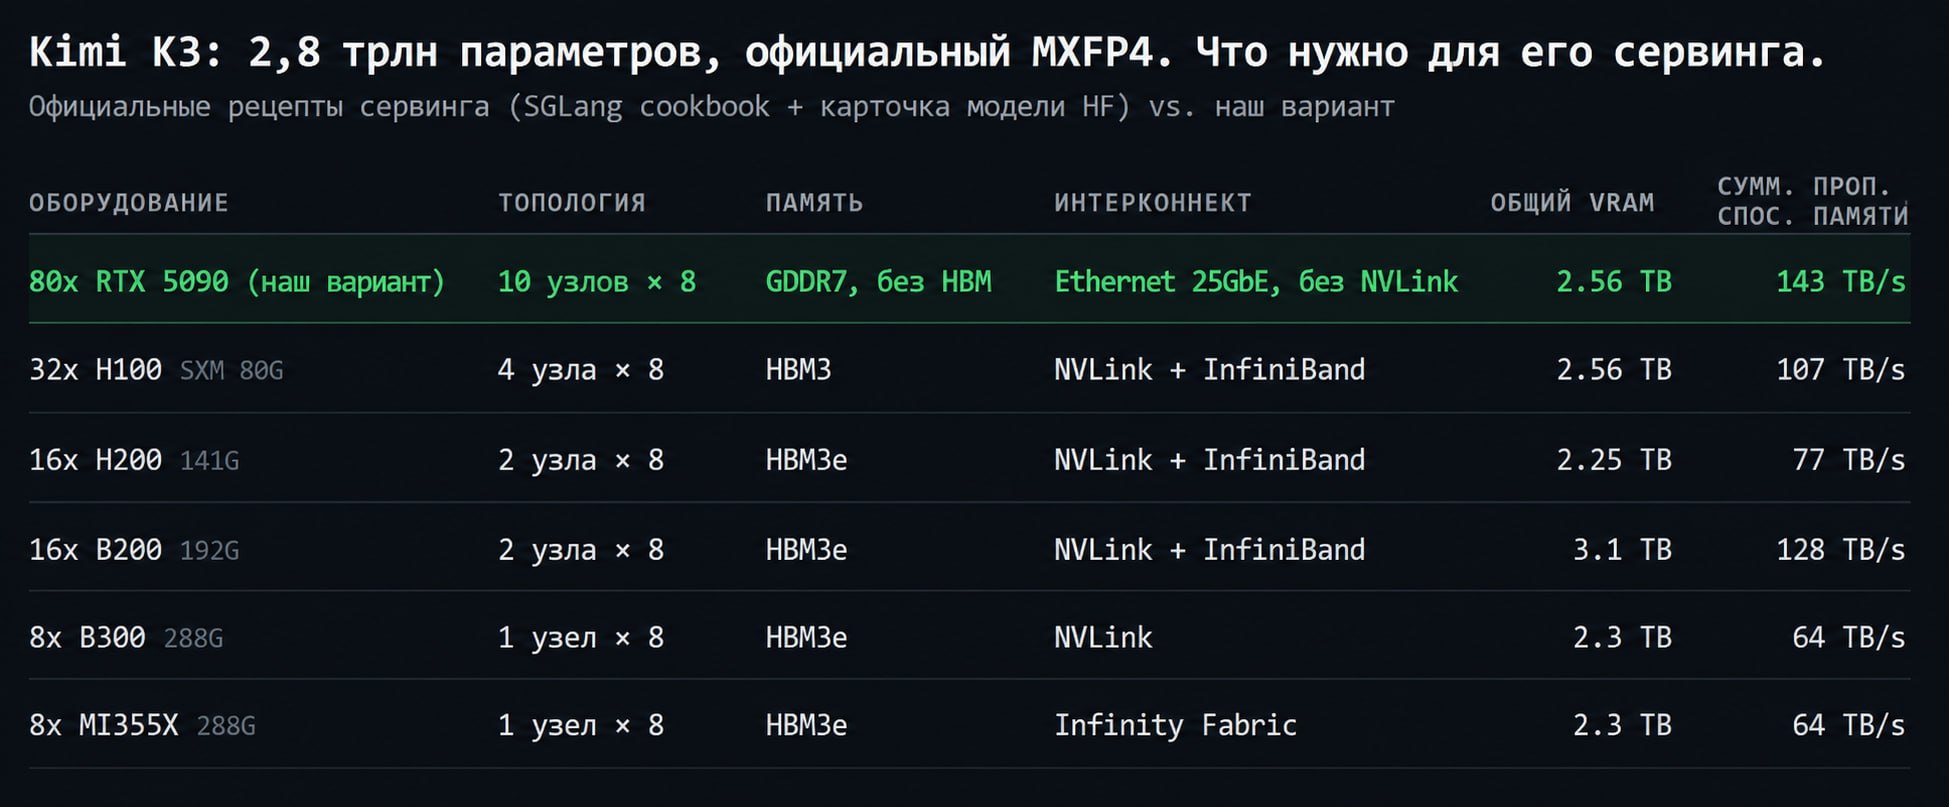This screenshot has height=807, width=1949.
Task: Click the subtitle "Официальные рецепты сервинга" line
Action: [711, 106]
